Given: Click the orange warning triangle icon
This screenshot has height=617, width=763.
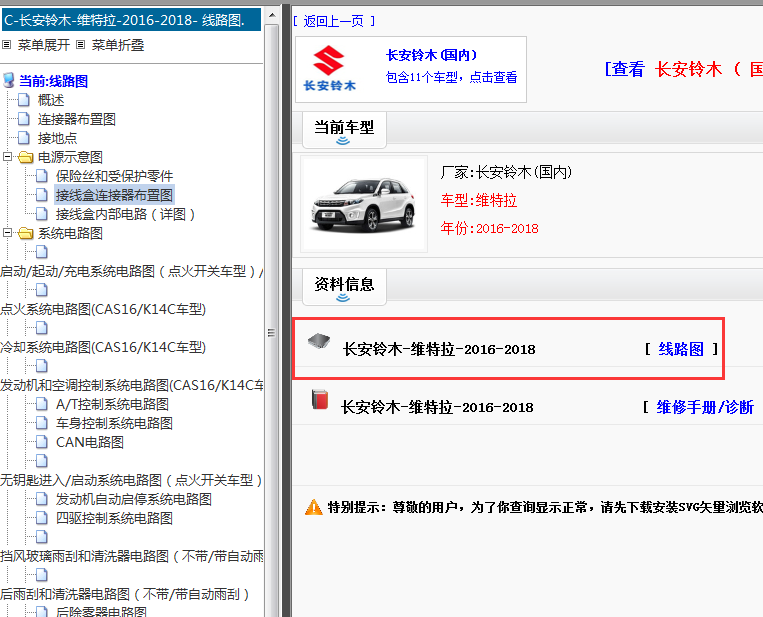Looking at the screenshot, I should pyautogui.click(x=313, y=507).
